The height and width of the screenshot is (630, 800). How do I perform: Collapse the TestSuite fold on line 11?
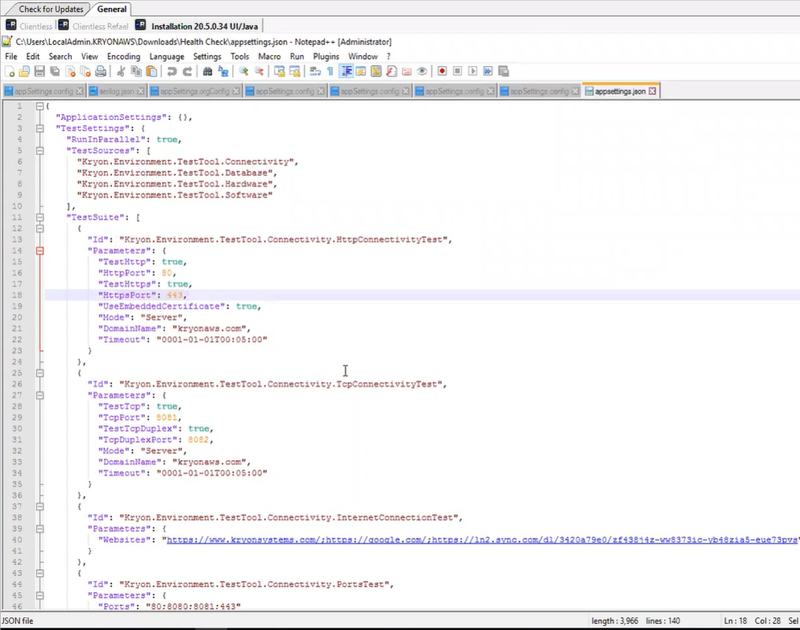tap(39, 217)
